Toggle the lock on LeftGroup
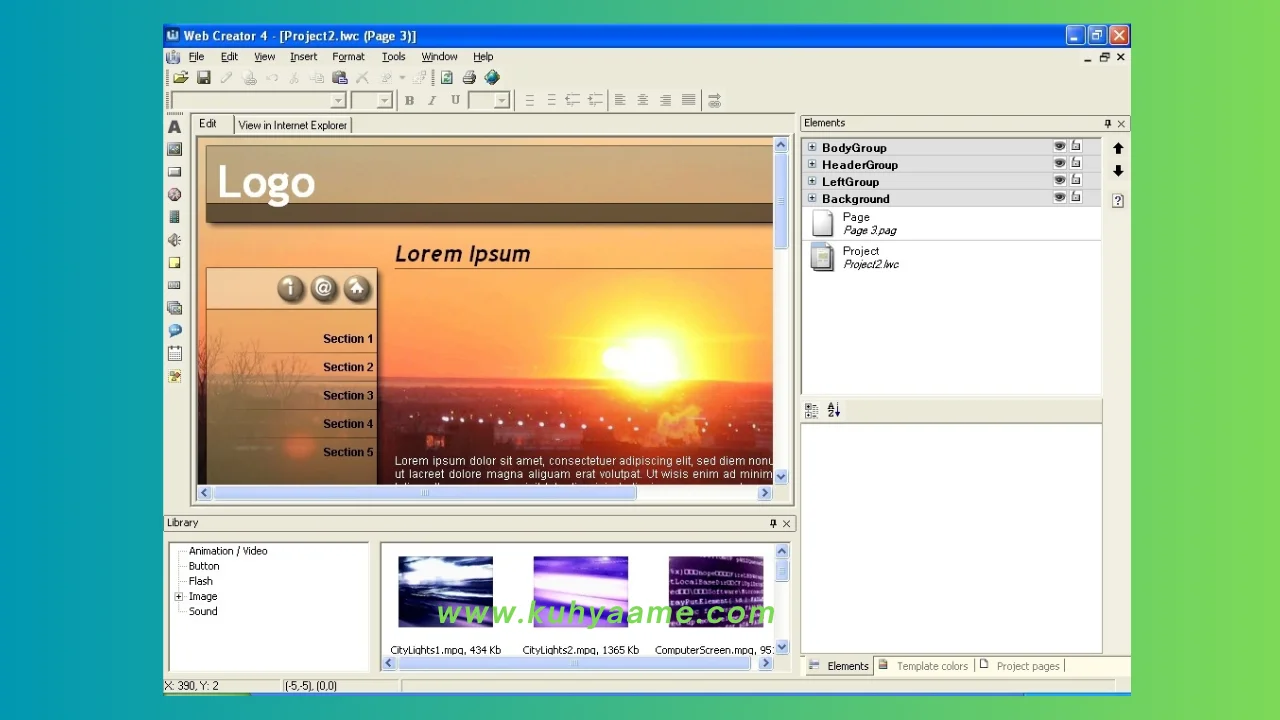The image size is (1280, 720). pyautogui.click(x=1076, y=180)
